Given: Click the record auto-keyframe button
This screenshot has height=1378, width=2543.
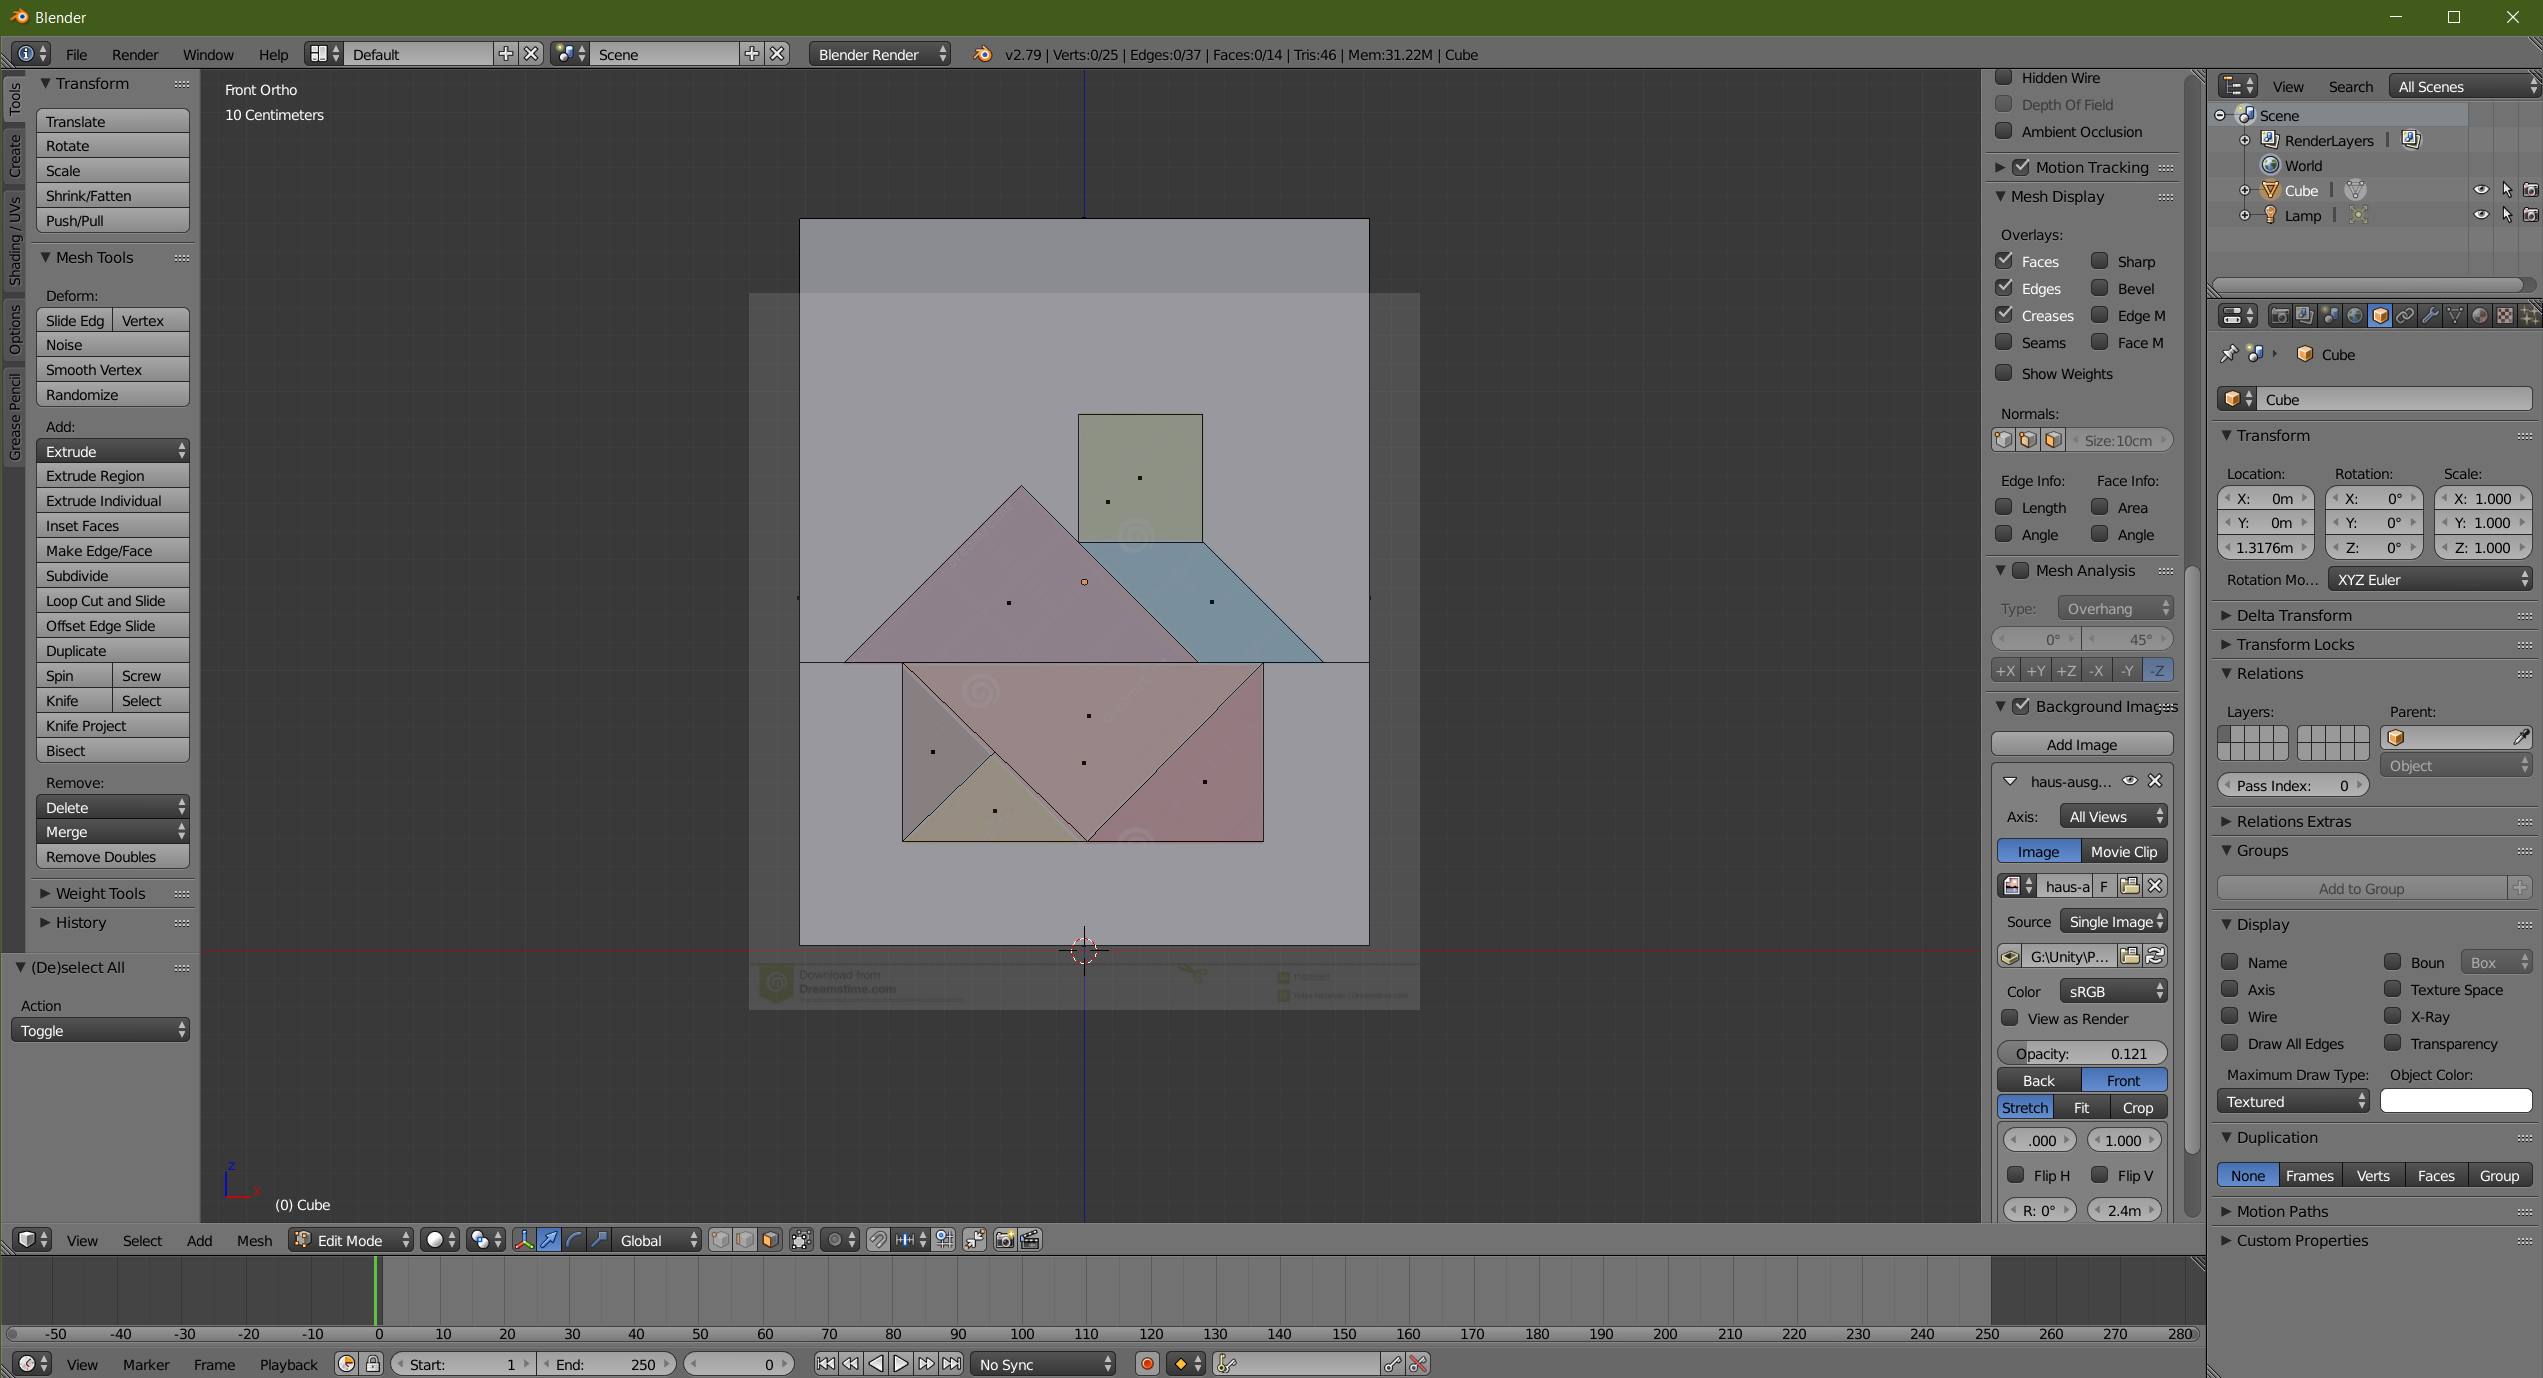Looking at the screenshot, I should point(1147,1364).
